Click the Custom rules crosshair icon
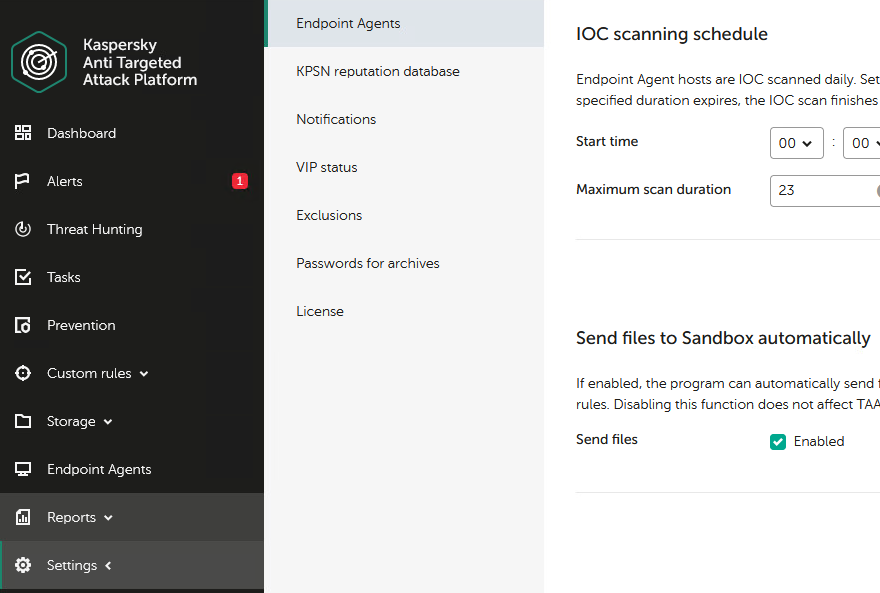This screenshot has height=593, width=880. click(23, 373)
